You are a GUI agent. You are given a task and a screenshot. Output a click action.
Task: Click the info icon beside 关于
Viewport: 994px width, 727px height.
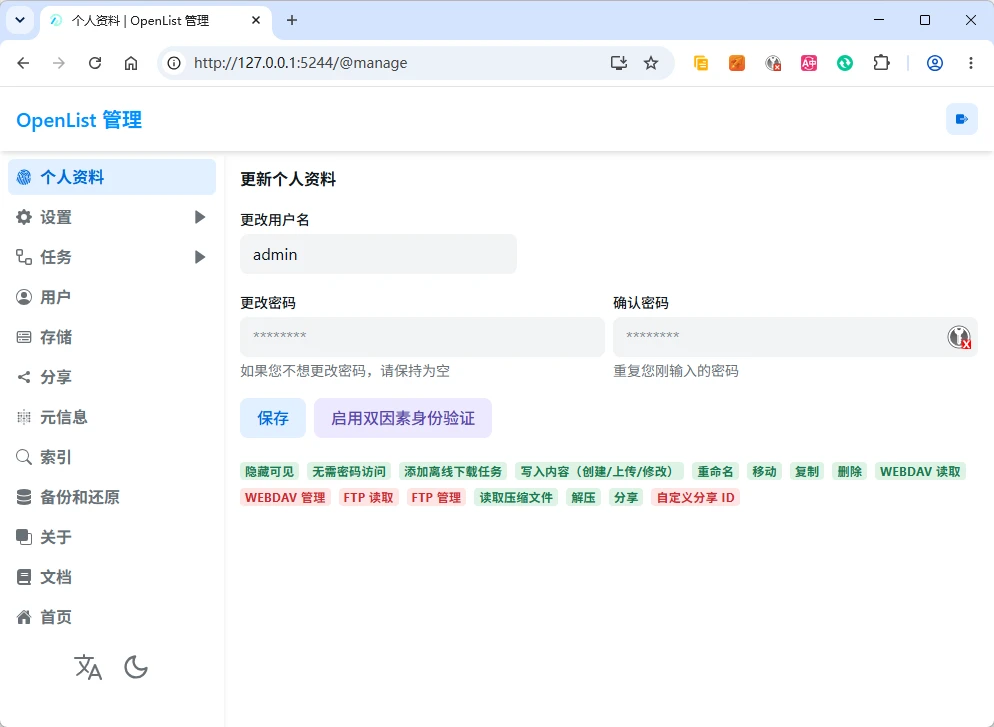[24, 537]
